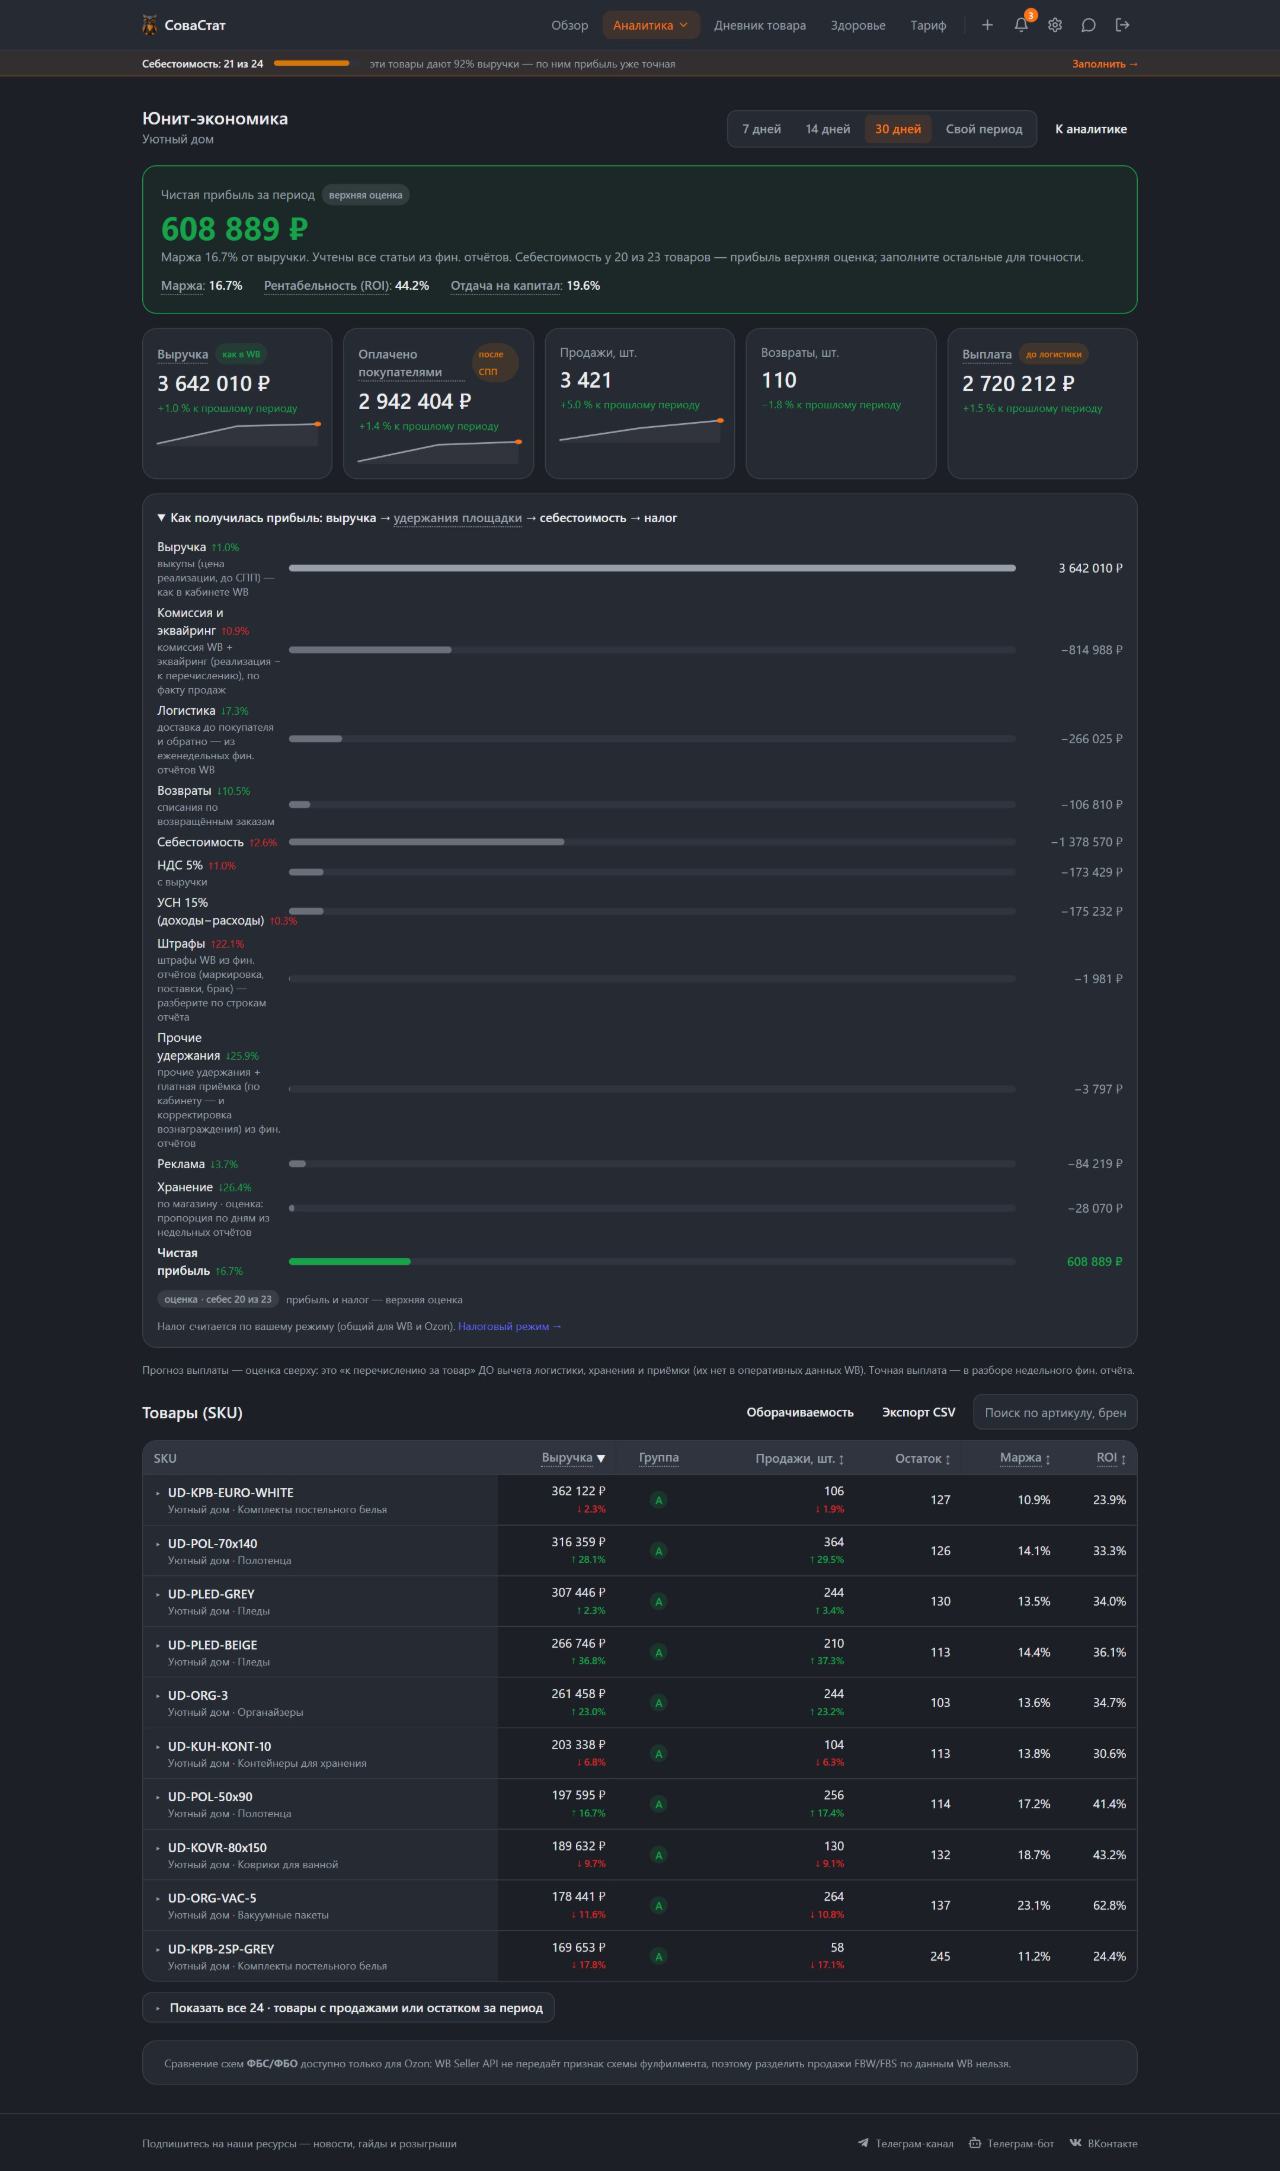This screenshot has height=2171, width=1280.
Task: Select the 7 дней period
Action: tap(761, 129)
